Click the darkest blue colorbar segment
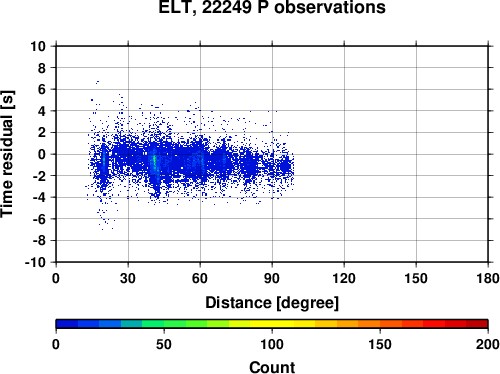The width and height of the screenshot is (500, 374). point(67,324)
